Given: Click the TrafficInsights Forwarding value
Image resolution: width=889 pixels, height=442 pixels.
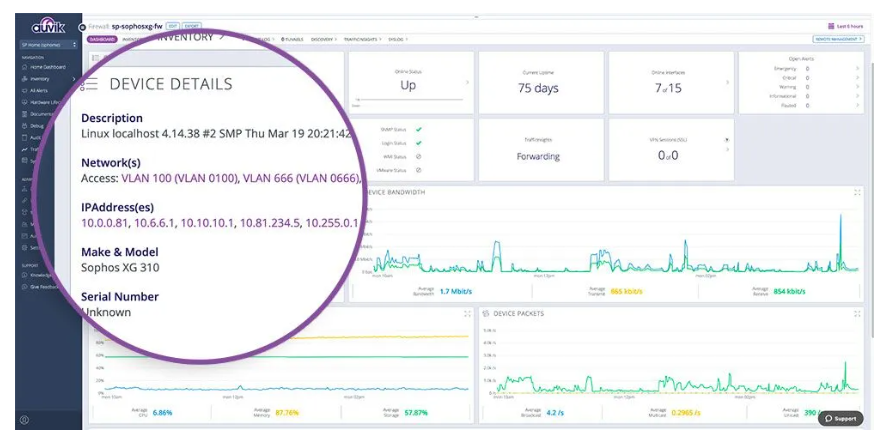Looking at the screenshot, I should (x=538, y=156).
